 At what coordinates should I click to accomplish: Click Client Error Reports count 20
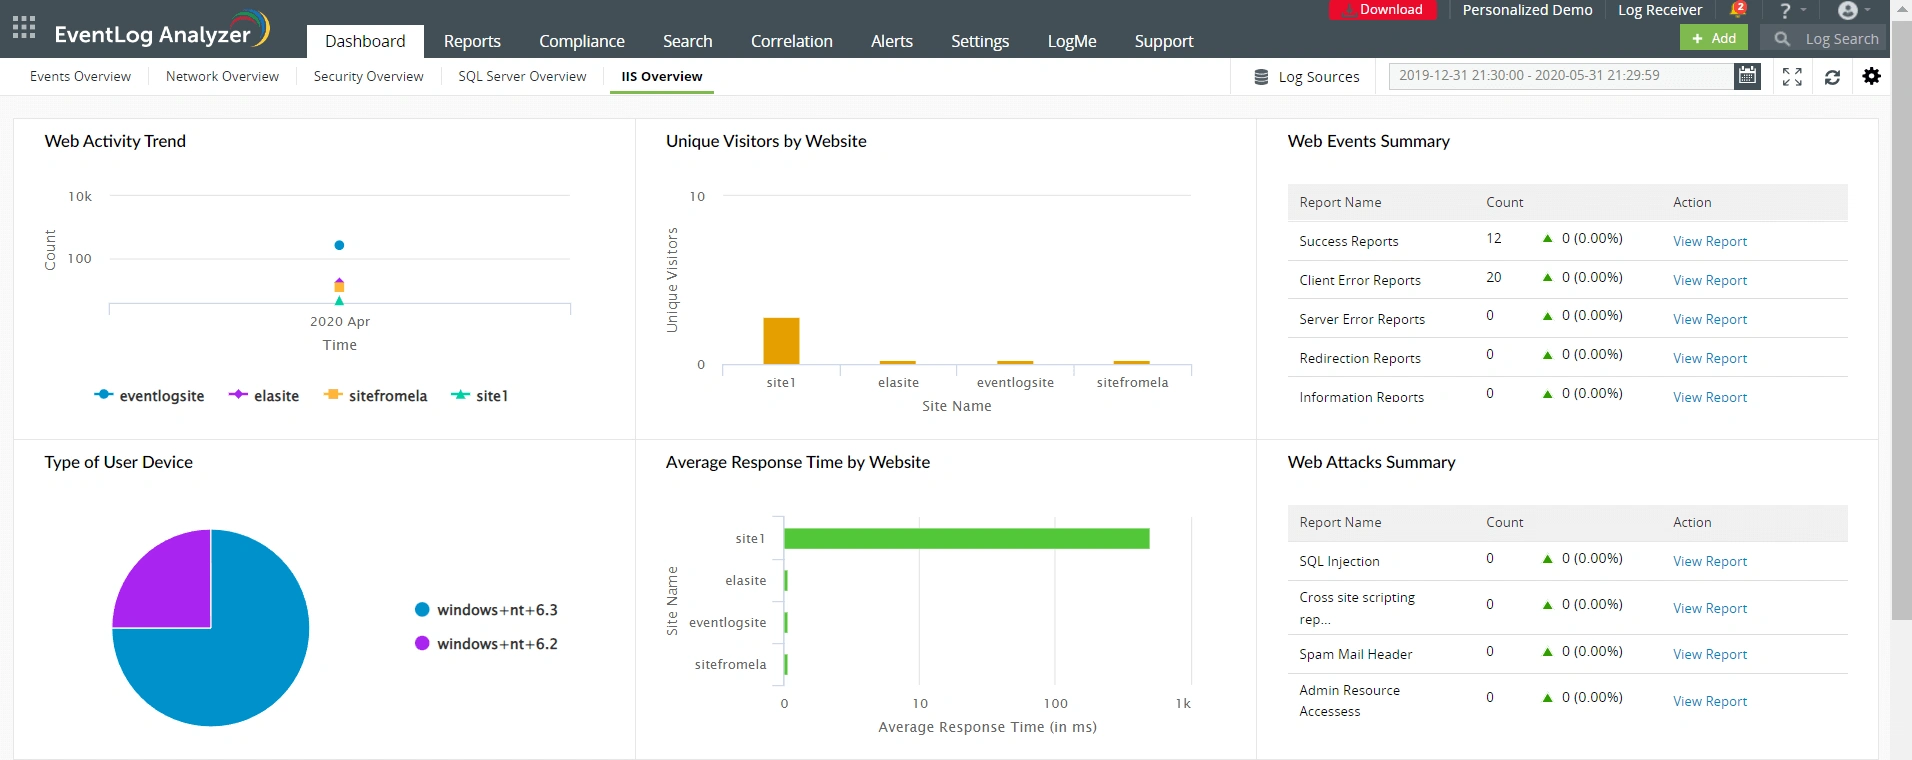click(1494, 277)
